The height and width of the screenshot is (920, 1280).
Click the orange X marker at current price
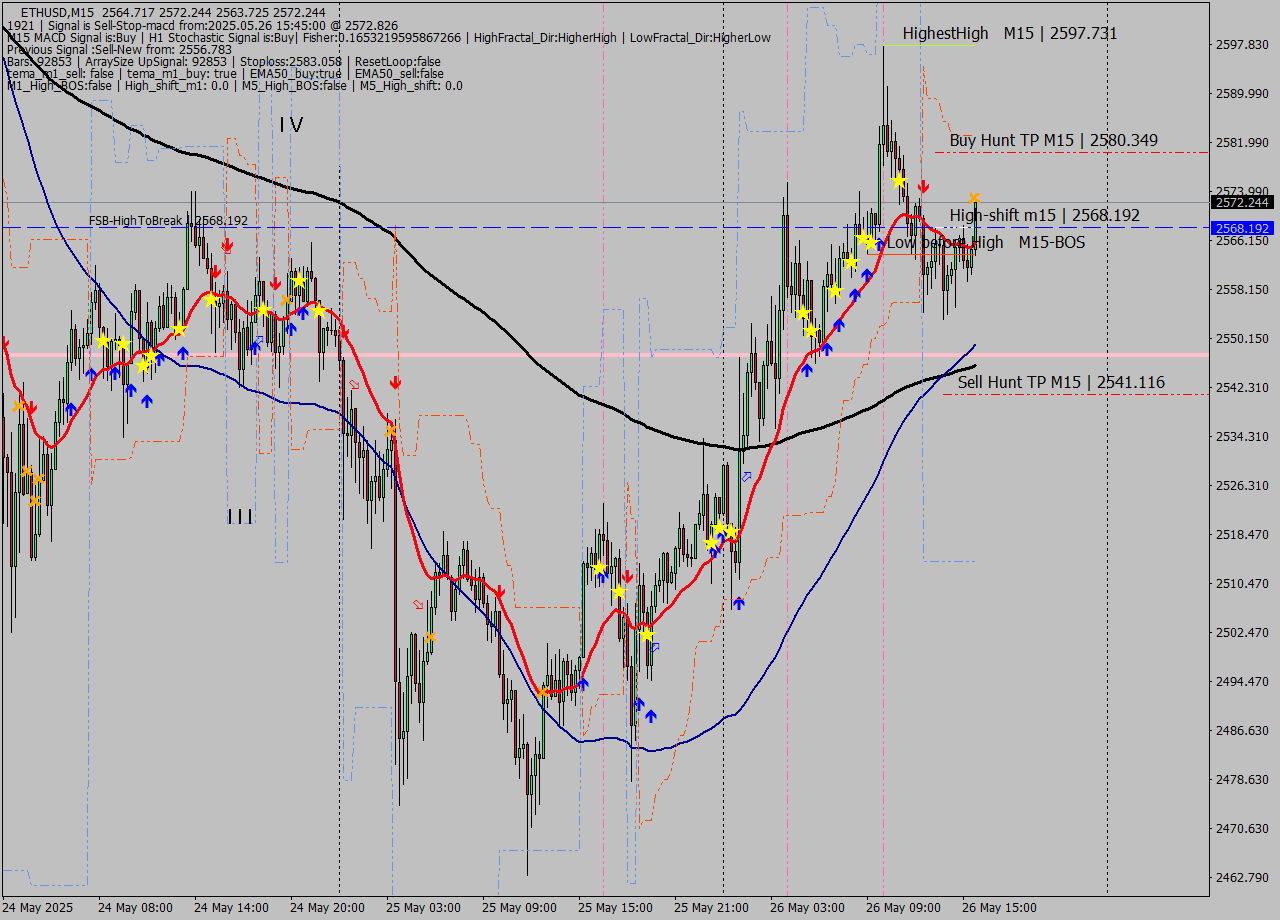(974, 198)
